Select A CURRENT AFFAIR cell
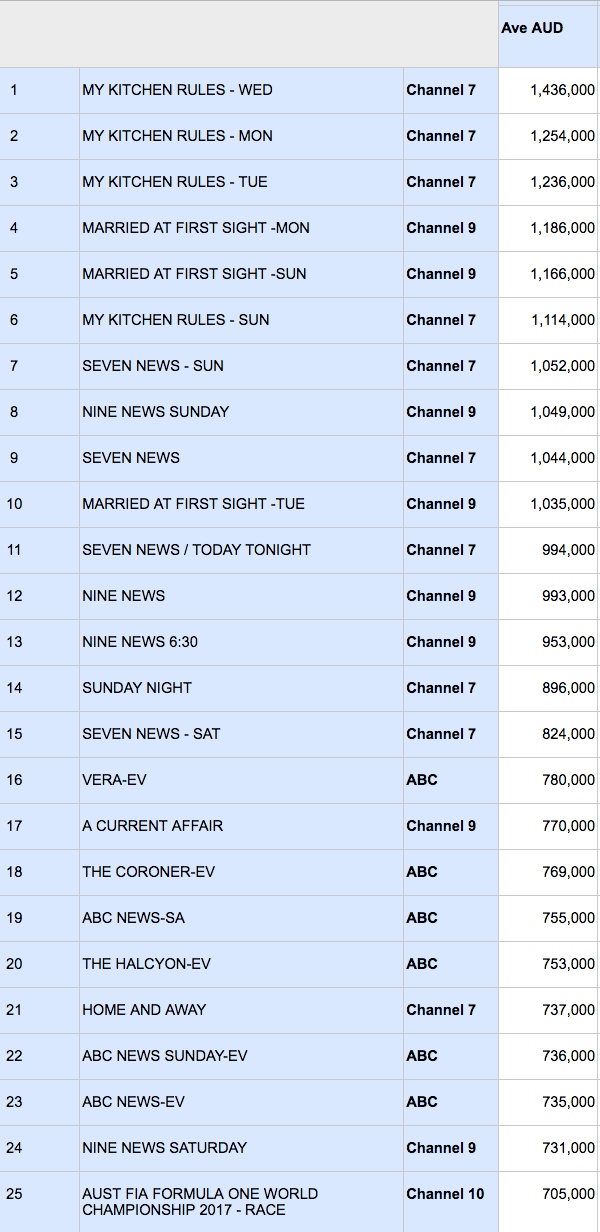 [x=241, y=826]
